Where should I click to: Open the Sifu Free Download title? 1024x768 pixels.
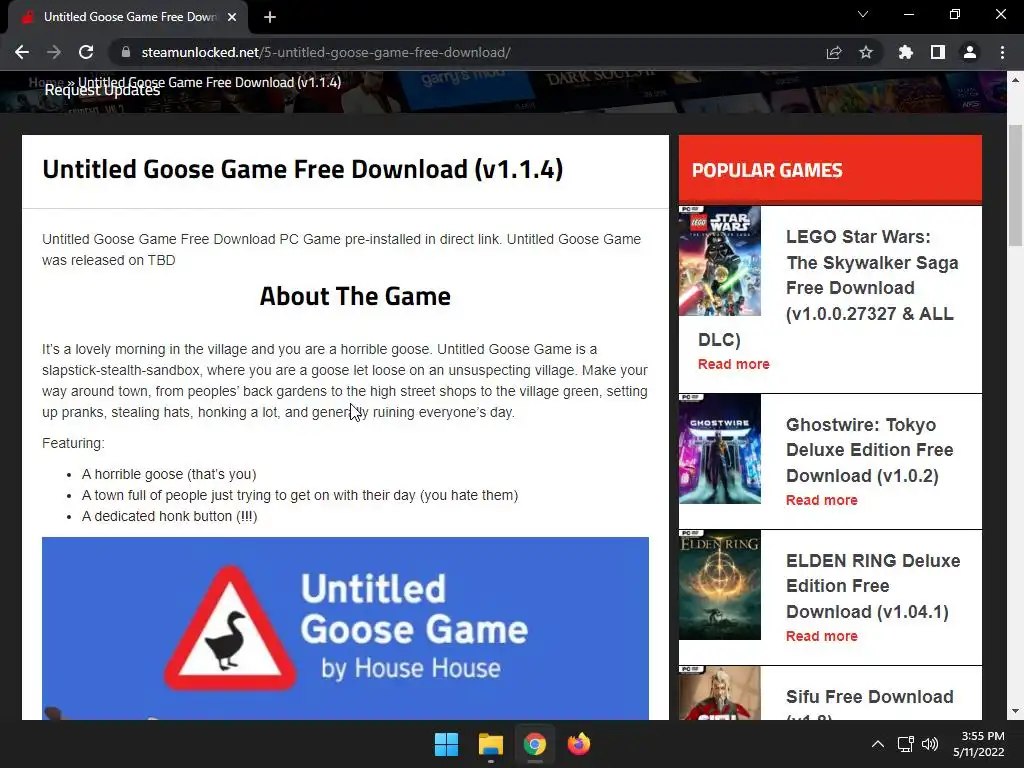pos(869,697)
